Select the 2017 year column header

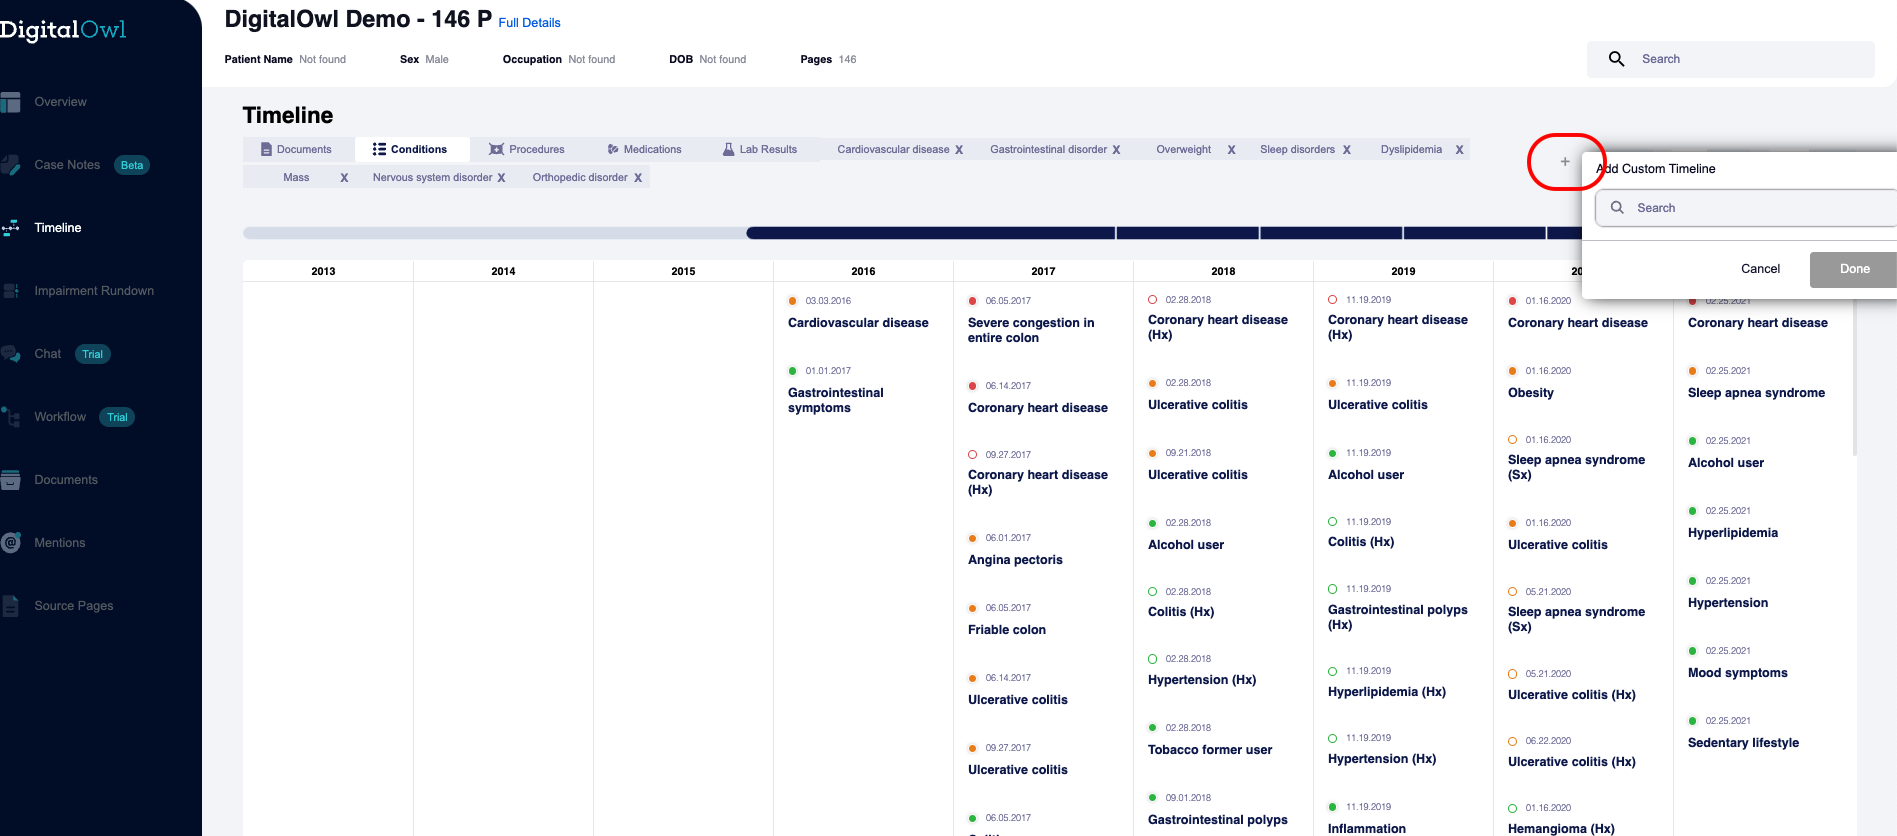pyautogui.click(x=1043, y=271)
